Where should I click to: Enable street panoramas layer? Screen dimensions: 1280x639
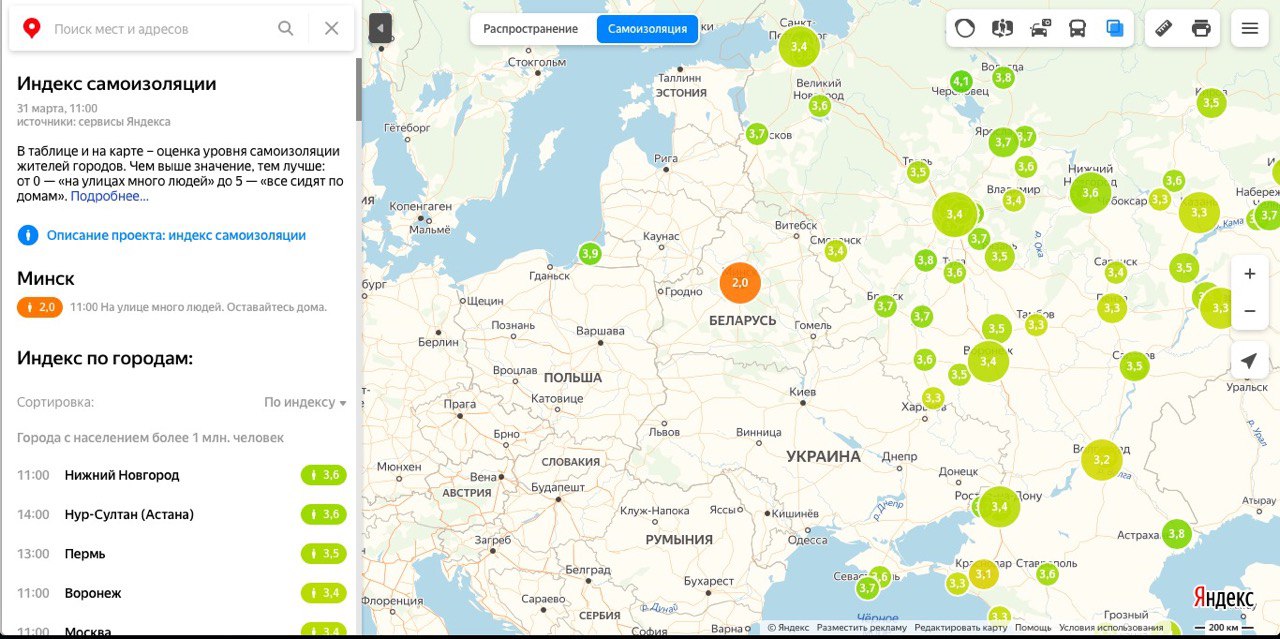click(x=1002, y=28)
